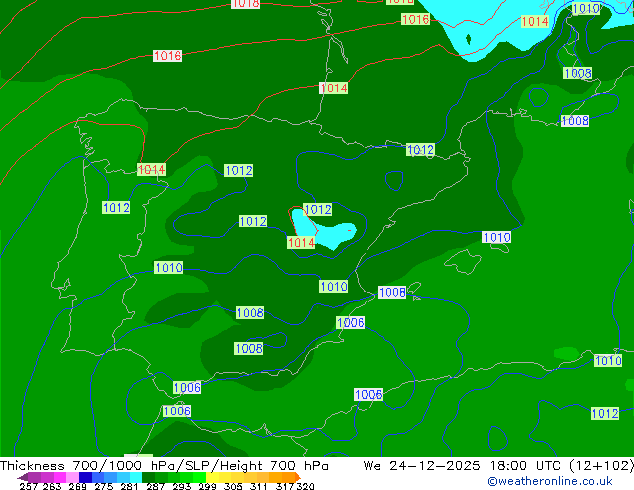Click the blue 1010 label in the top right corner
The image size is (634, 490).
586,8
